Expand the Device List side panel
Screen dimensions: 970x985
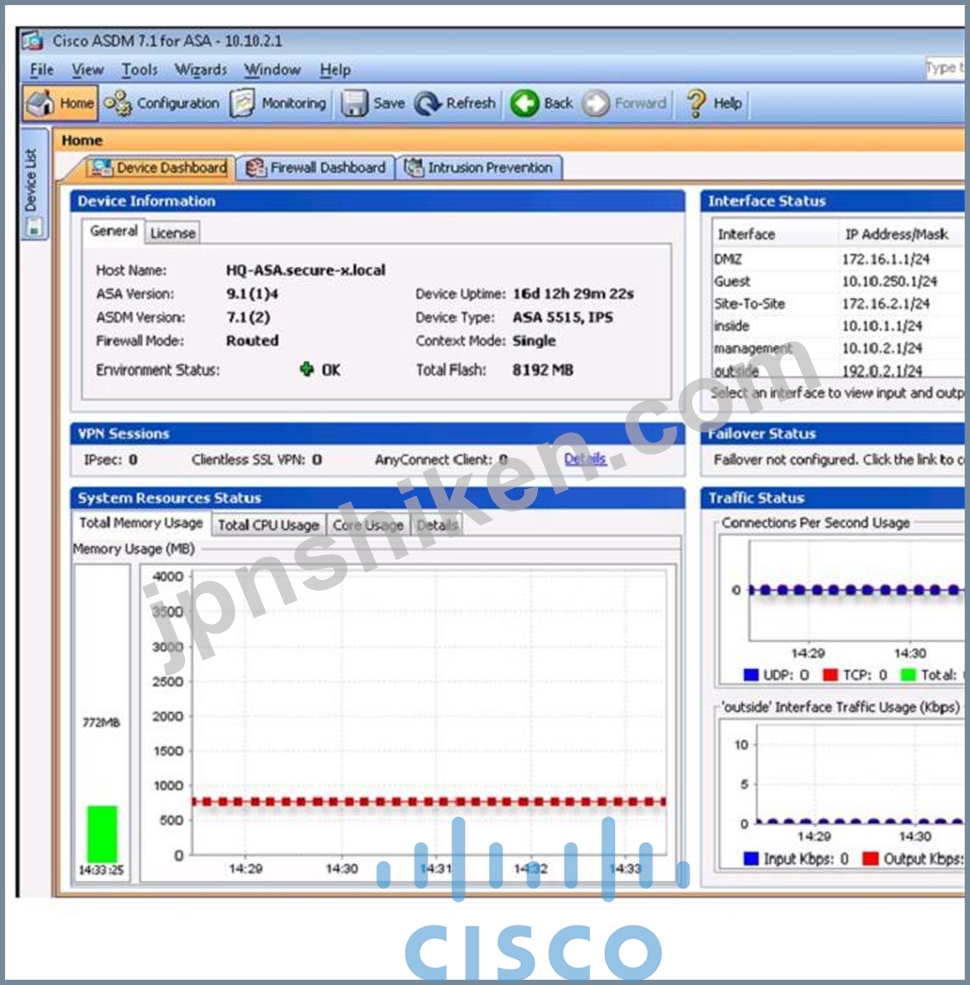point(35,183)
